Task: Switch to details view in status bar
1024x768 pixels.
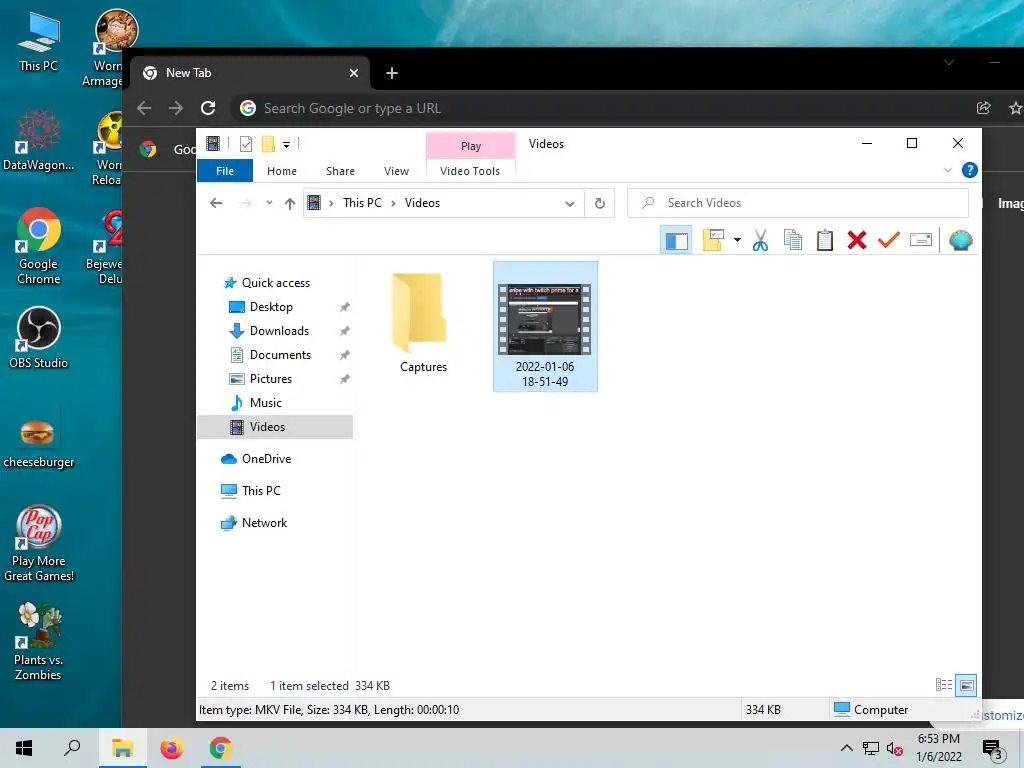Action: click(944, 685)
